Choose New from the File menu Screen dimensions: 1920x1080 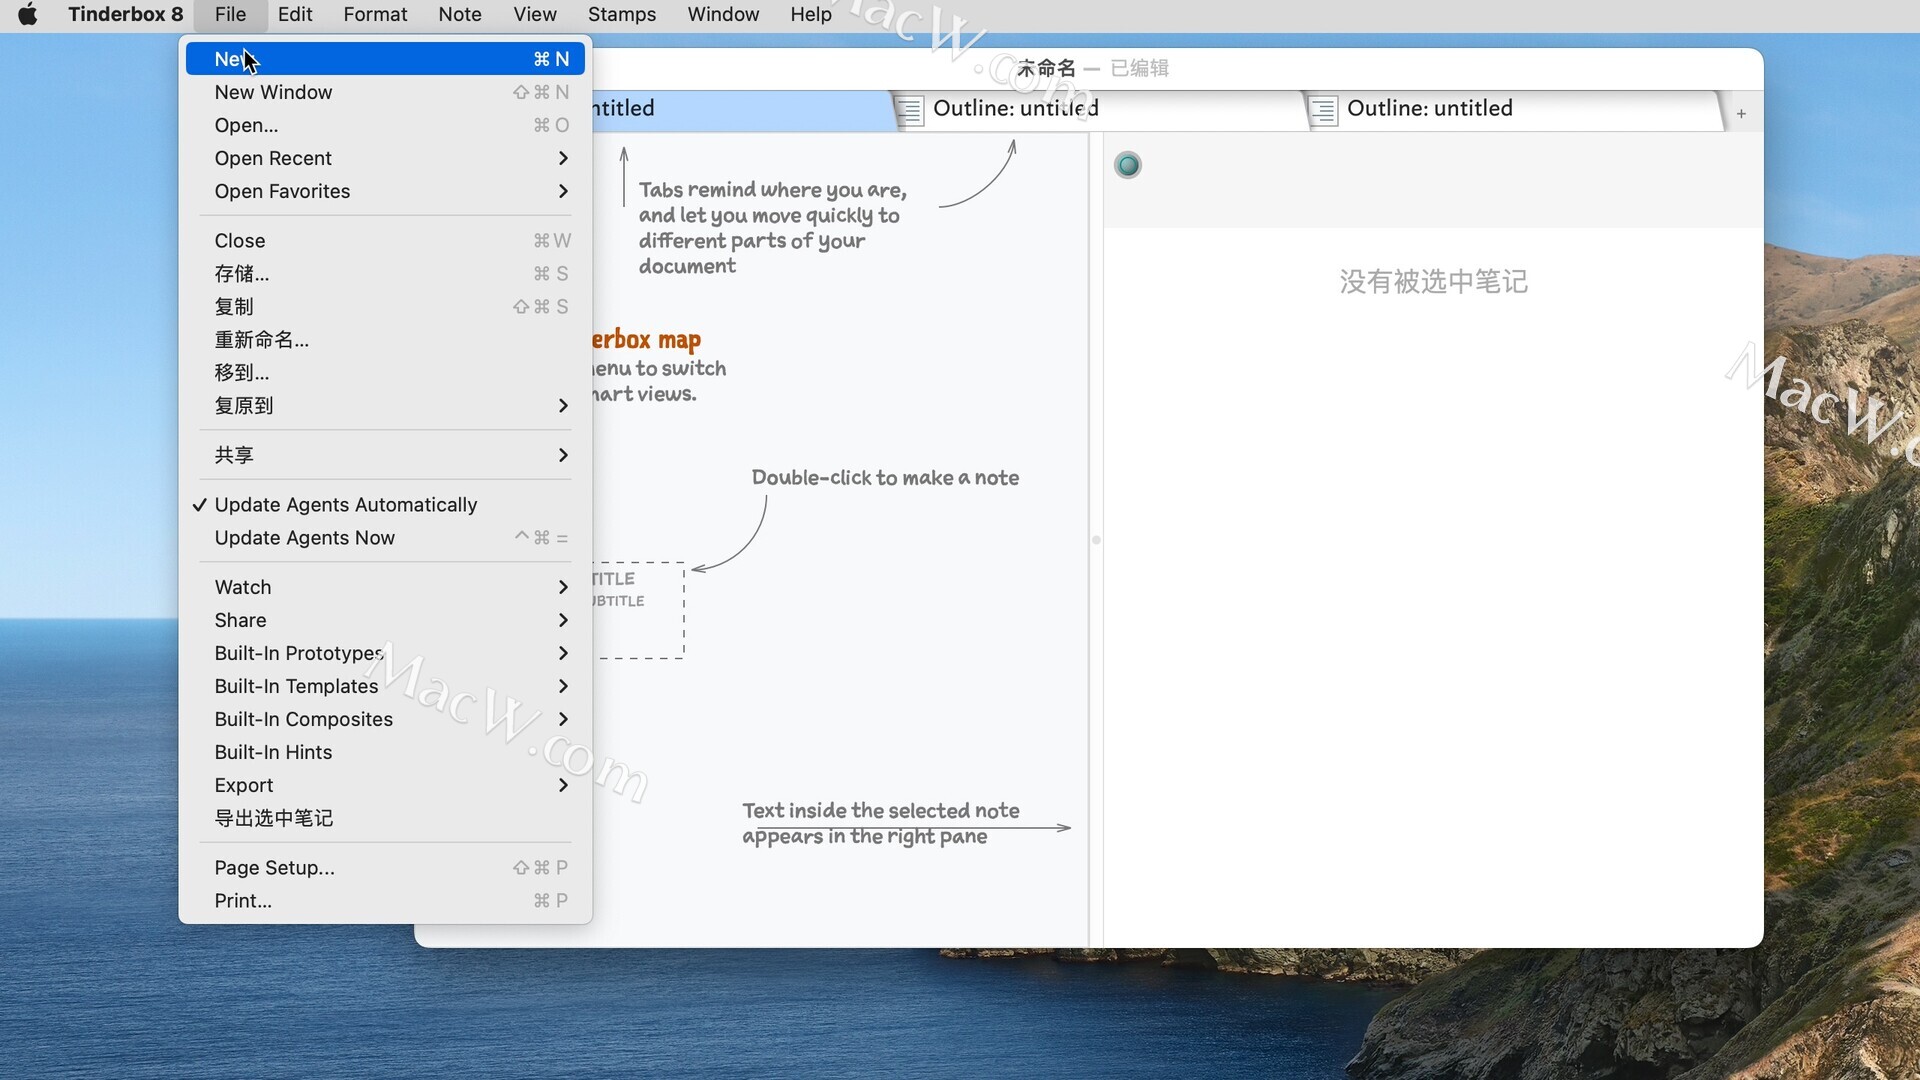coord(385,59)
